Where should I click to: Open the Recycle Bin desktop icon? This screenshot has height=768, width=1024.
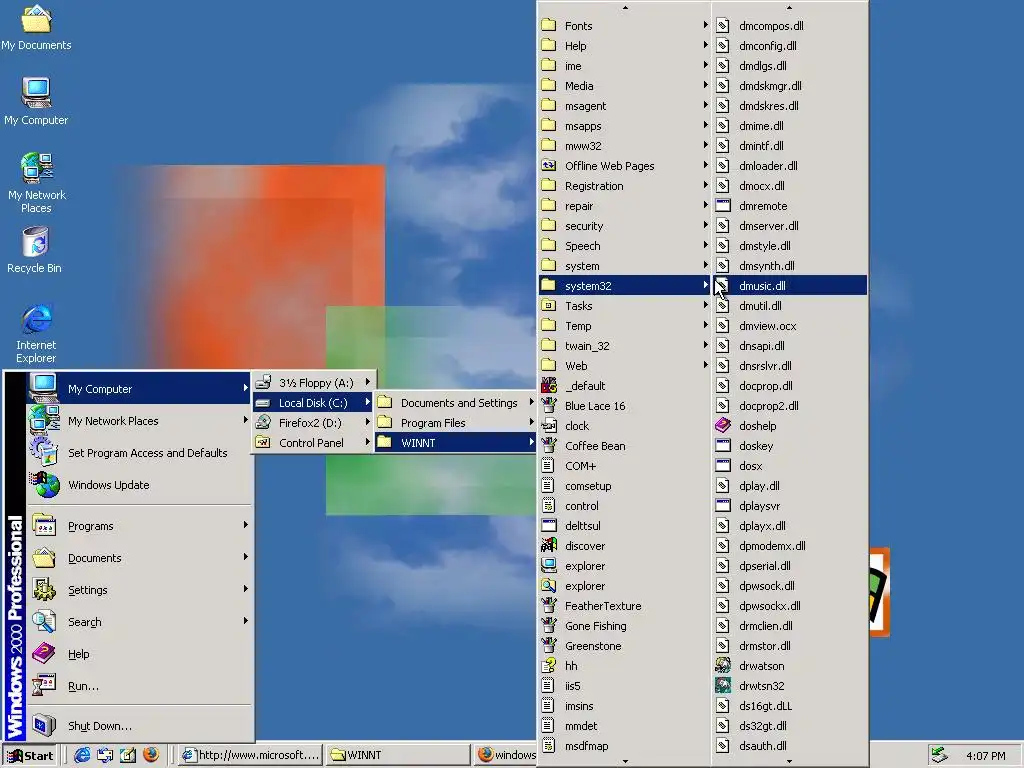pos(35,250)
